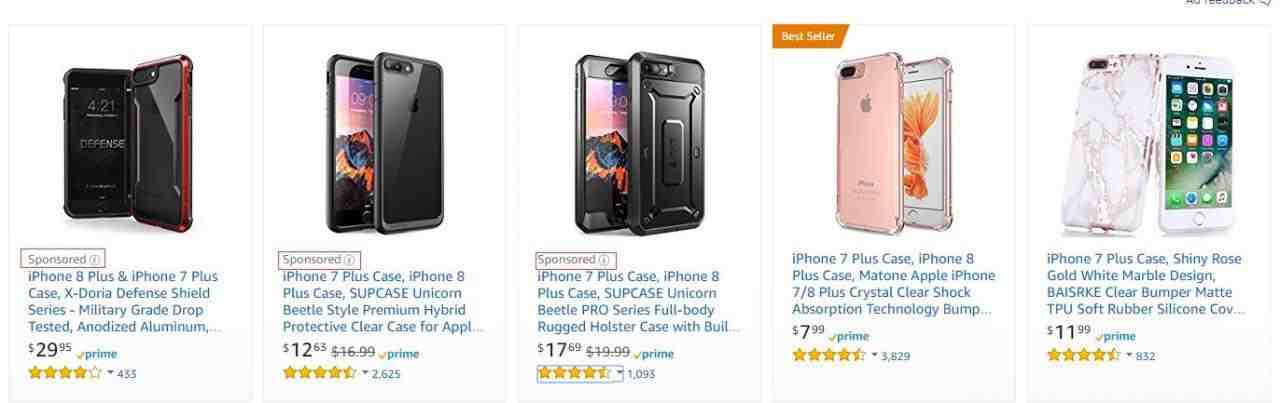Open rating breakdown arrow beside 2,625 reviews

365,373
